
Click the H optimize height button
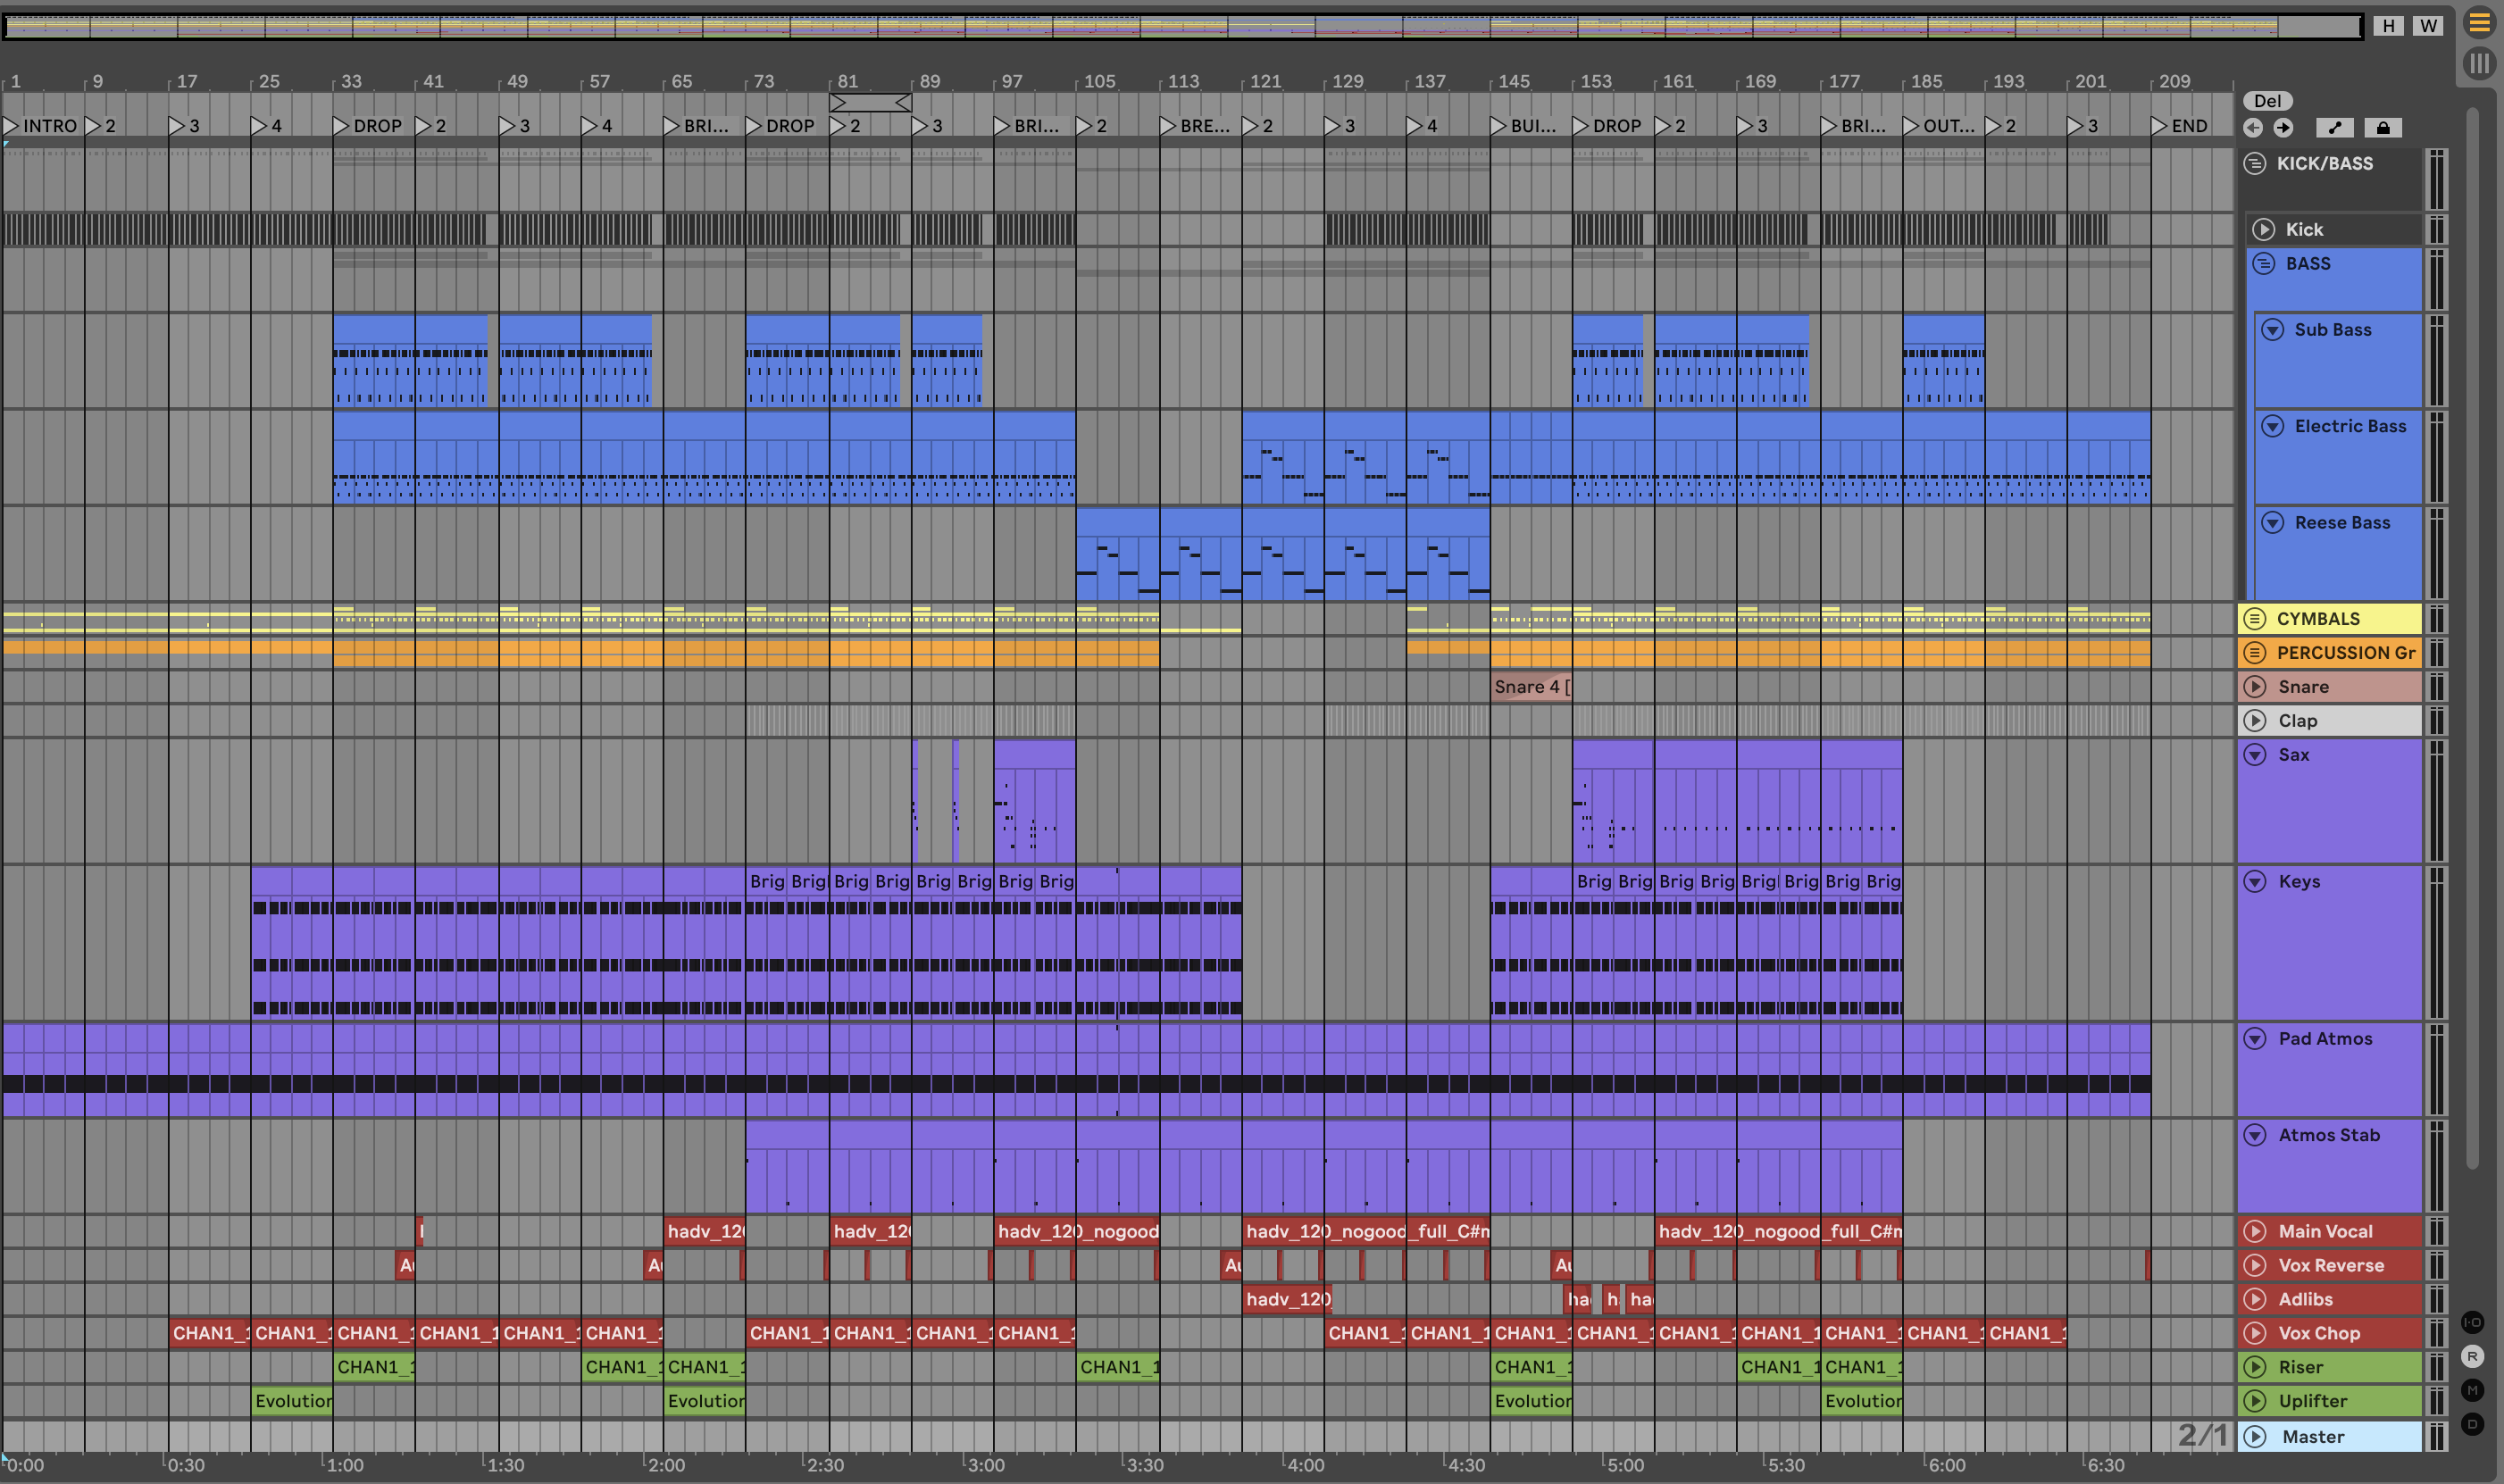pos(2389,26)
